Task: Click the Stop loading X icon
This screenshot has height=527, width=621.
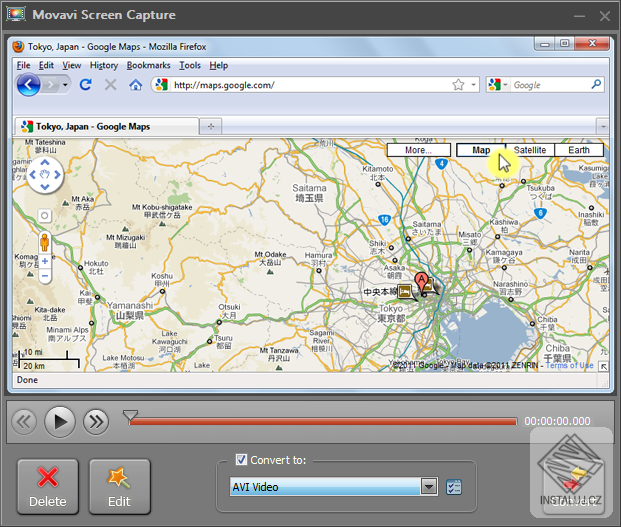Action: click(110, 84)
